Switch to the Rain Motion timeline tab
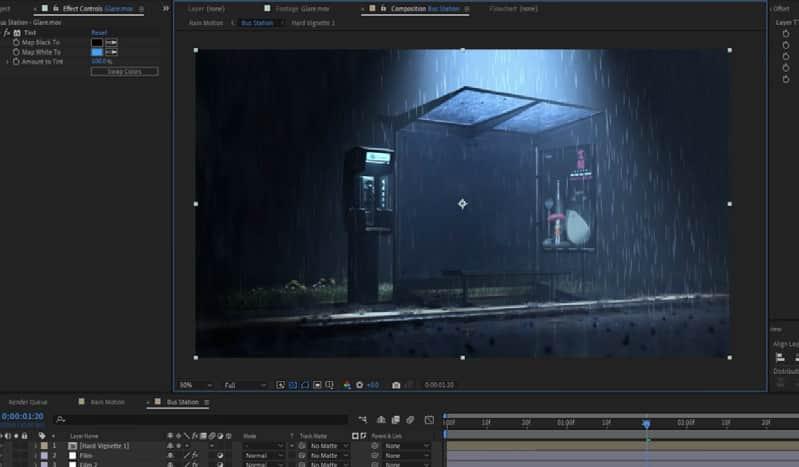 [108, 402]
